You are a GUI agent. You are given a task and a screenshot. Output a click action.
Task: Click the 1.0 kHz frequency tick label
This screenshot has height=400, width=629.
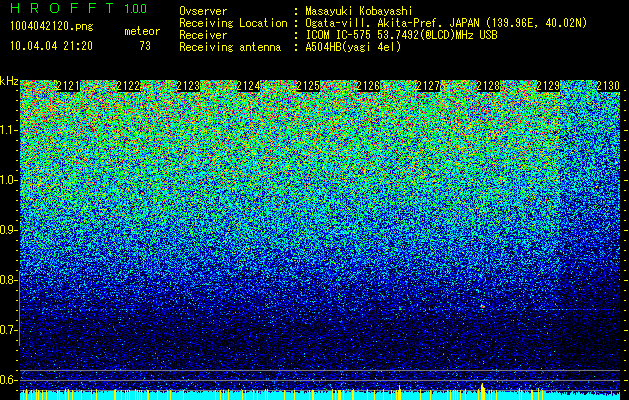click(7, 180)
